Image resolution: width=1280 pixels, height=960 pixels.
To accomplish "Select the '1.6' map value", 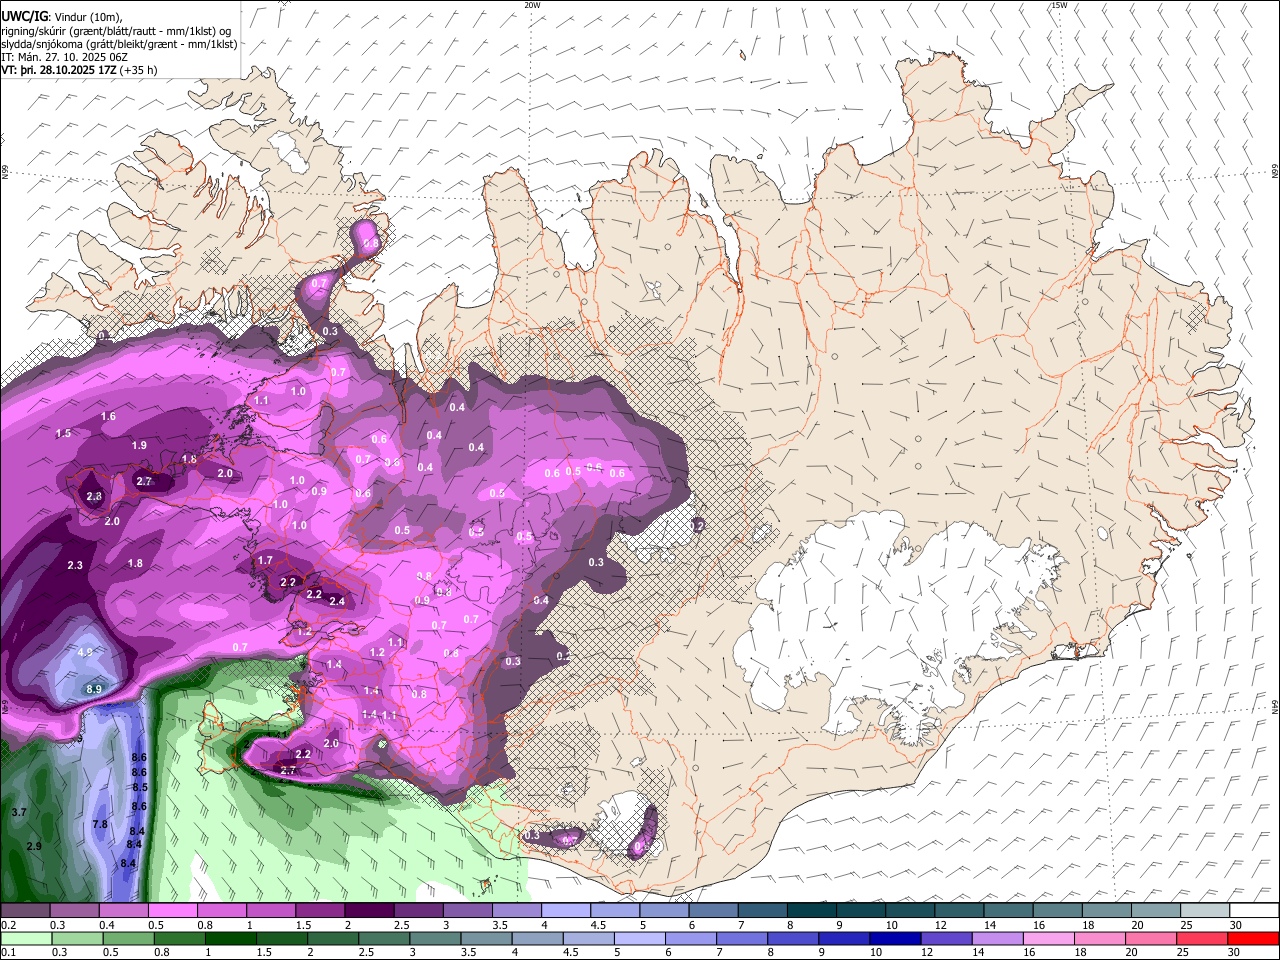I will 108,416.
